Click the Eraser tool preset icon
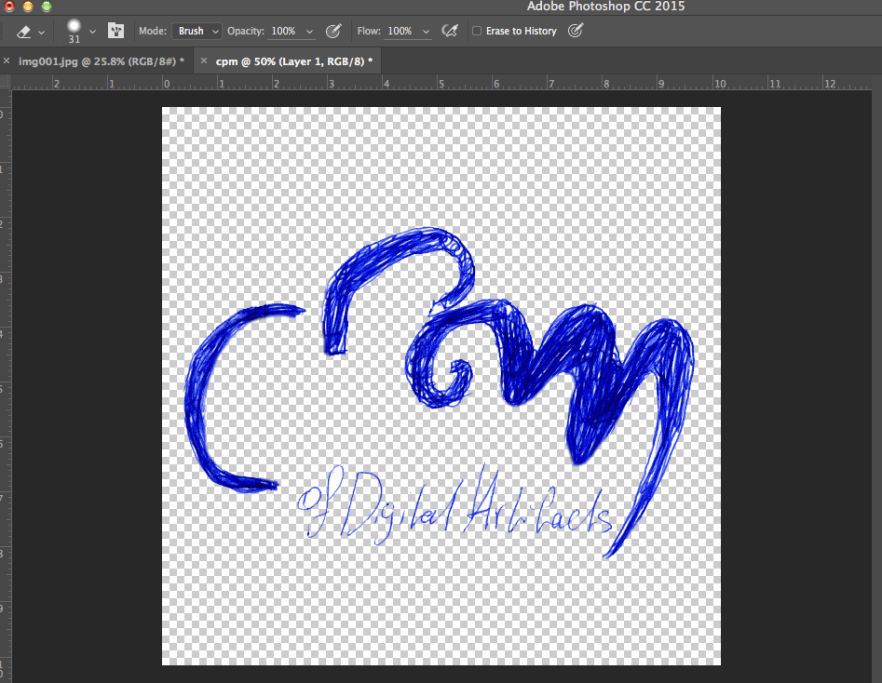The height and width of the screenshot is (683, 882). coord(24,32)
